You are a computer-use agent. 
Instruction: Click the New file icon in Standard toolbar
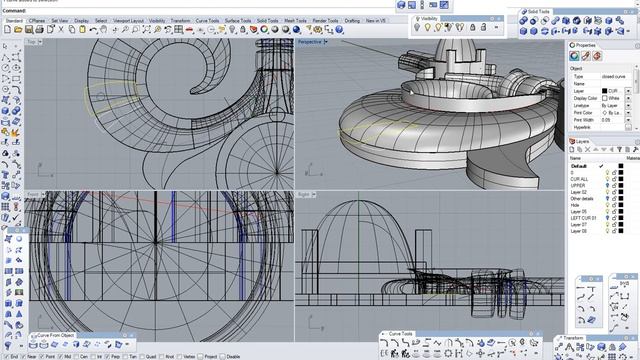point(7,29)
